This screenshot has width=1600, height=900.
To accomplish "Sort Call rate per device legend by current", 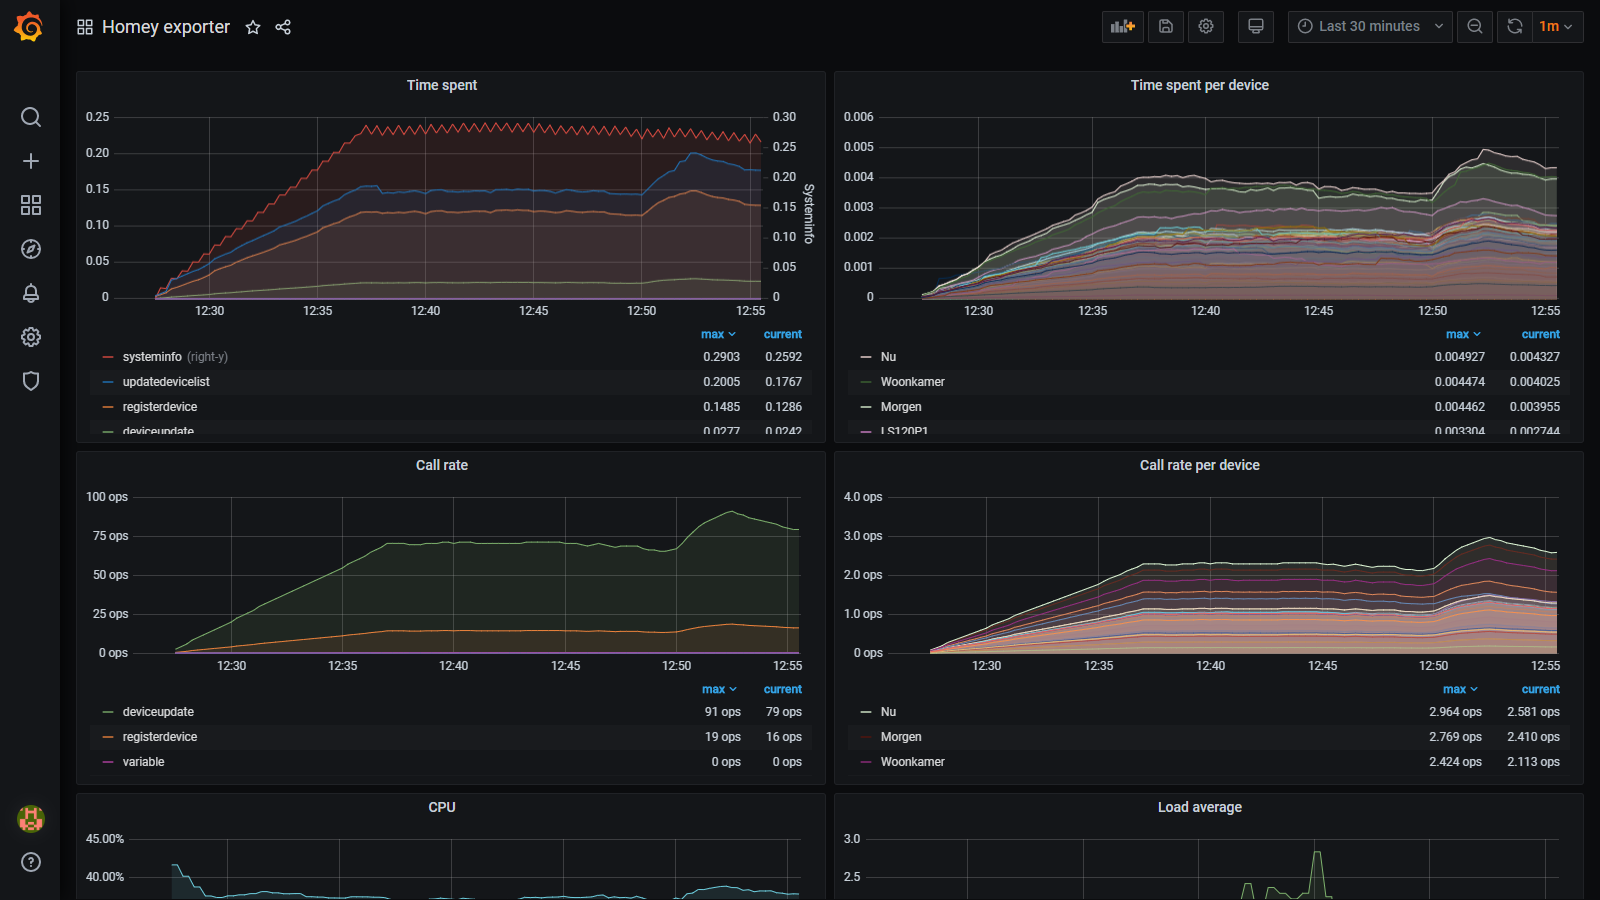I will [x=1541, y=689].
